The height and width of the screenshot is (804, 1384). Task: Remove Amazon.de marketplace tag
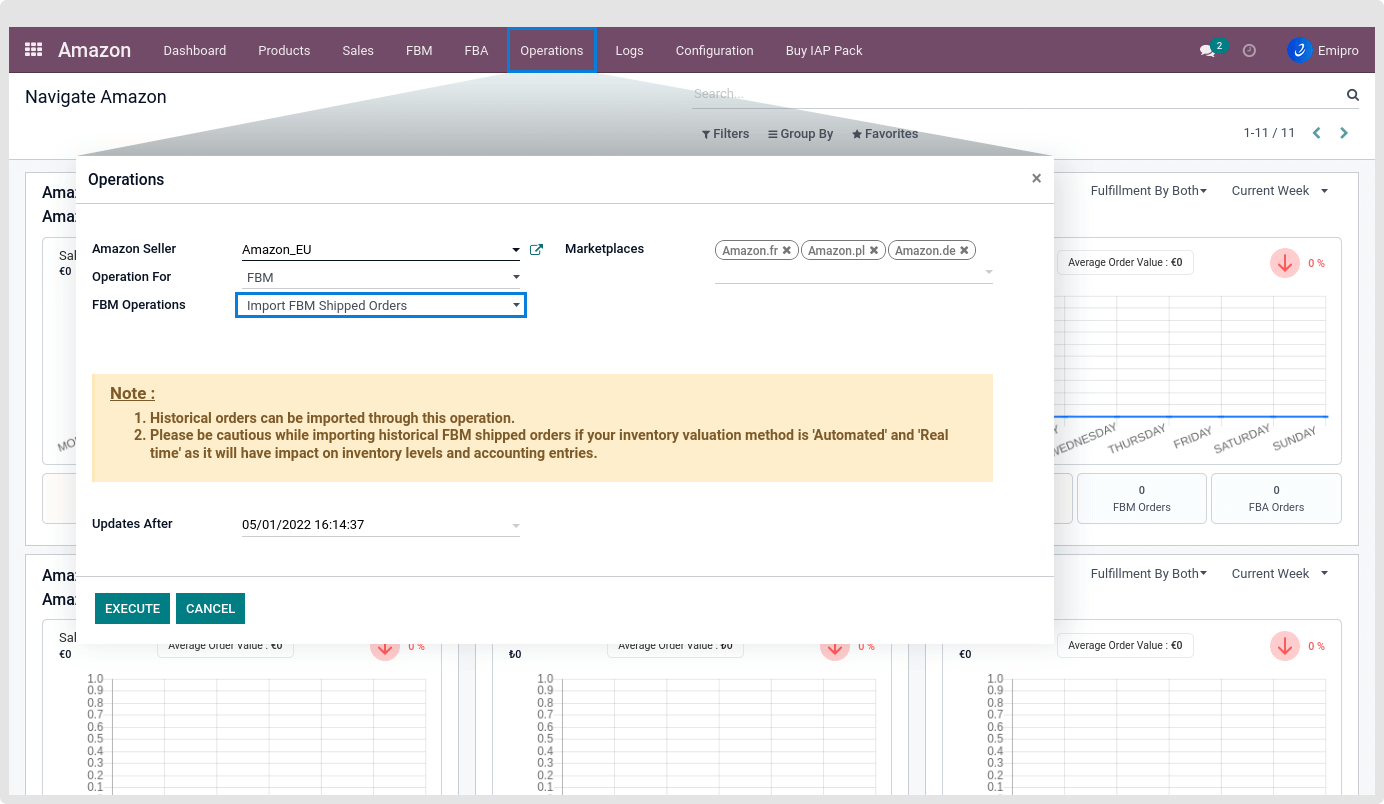pyautogui.click(x=964, y=251)
